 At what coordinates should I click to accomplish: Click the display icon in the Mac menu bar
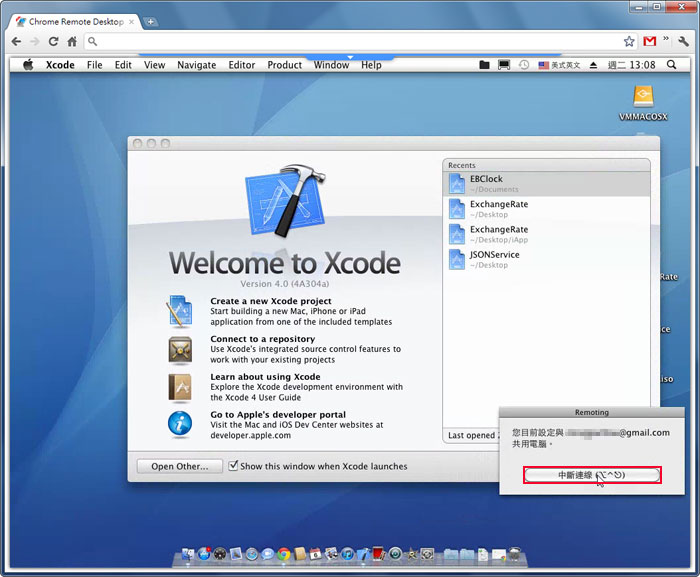(x=504, y=65)
